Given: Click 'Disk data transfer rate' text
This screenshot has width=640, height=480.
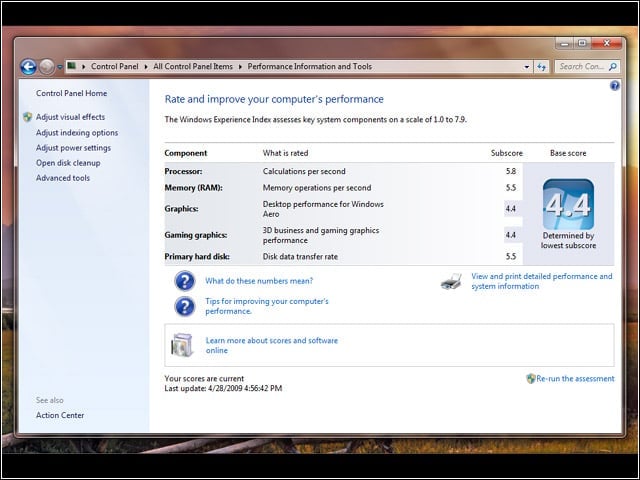Looking at the screenshot, I should [x=300, y=257].
